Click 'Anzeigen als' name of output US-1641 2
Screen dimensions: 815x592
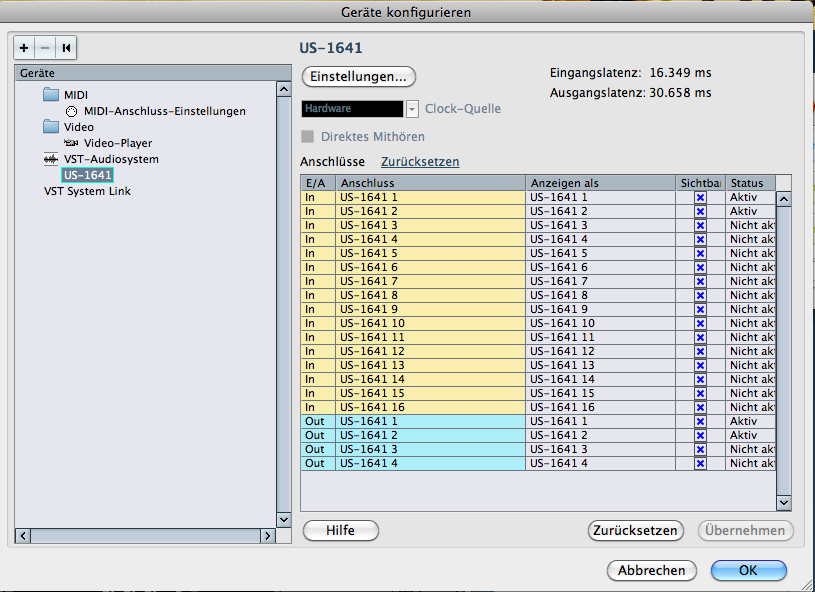(600, 436)
